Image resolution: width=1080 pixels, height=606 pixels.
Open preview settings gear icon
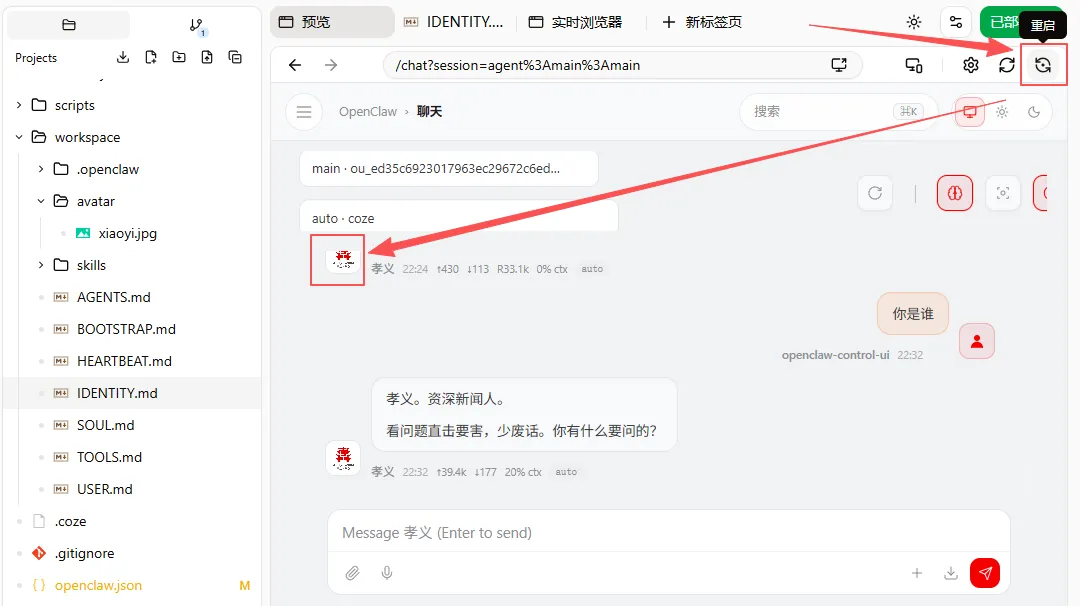click(x=970, y=65)
